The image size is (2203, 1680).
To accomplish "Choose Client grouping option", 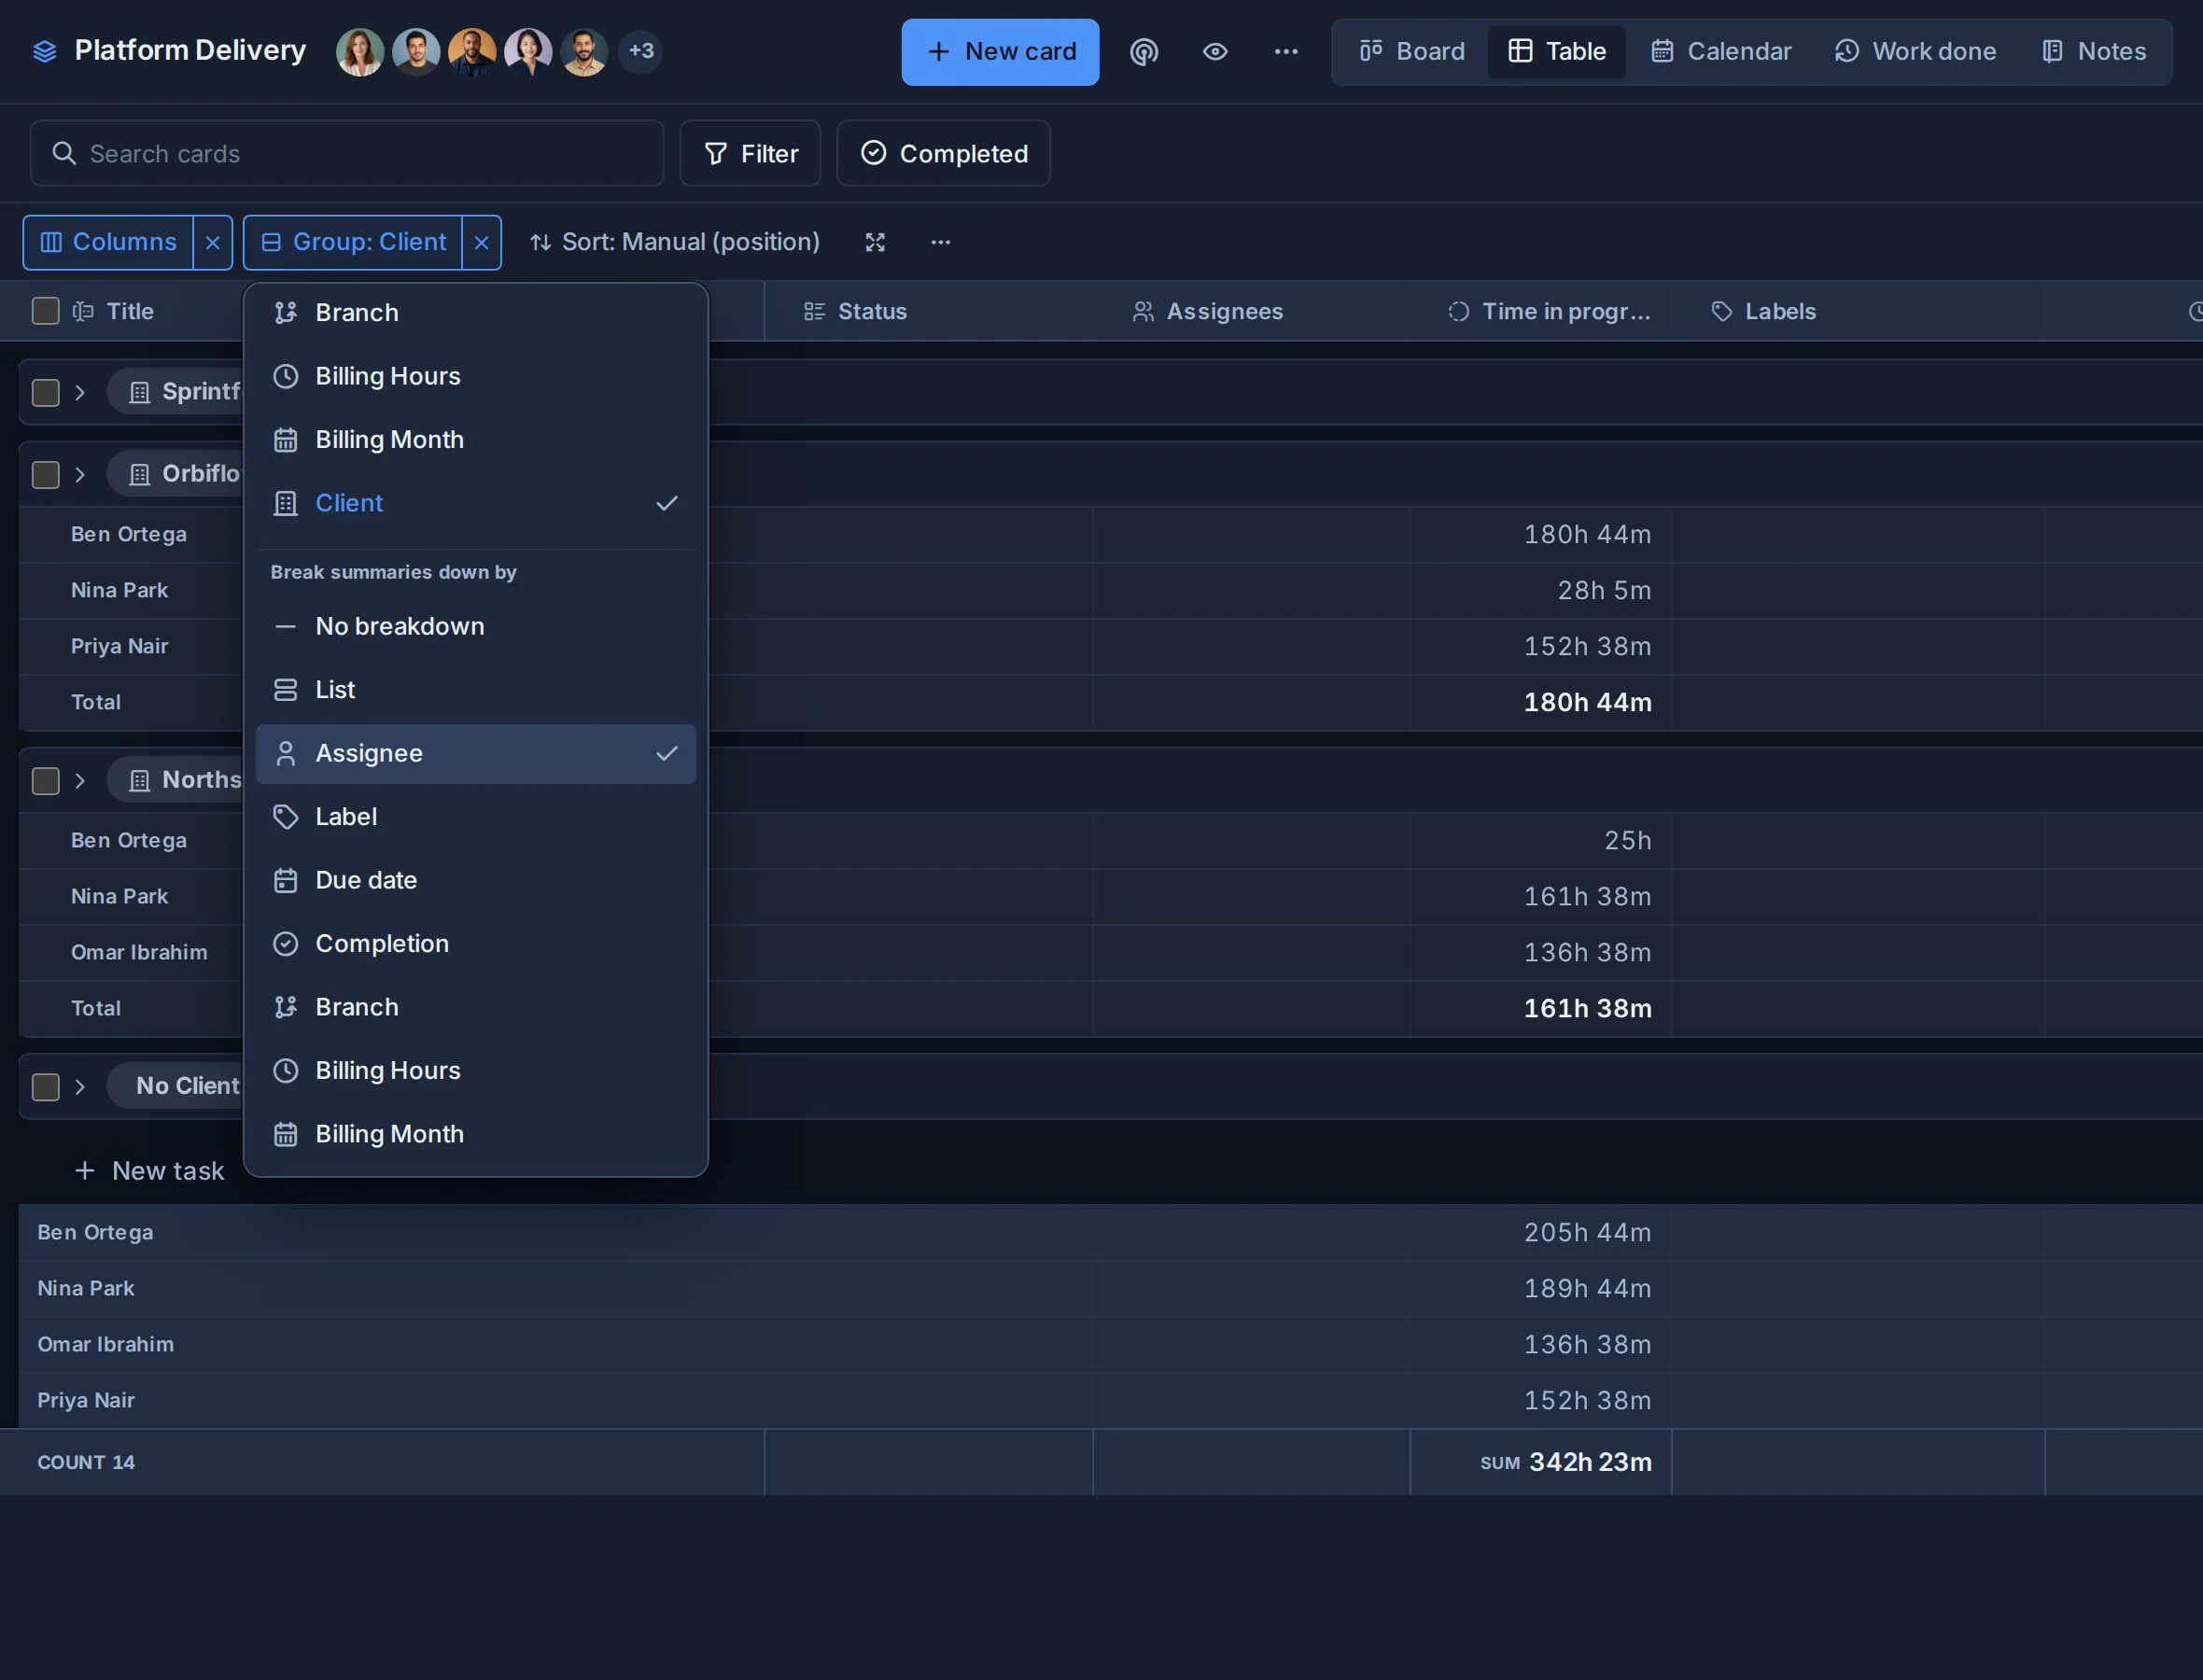I will [x=476, y=503].
